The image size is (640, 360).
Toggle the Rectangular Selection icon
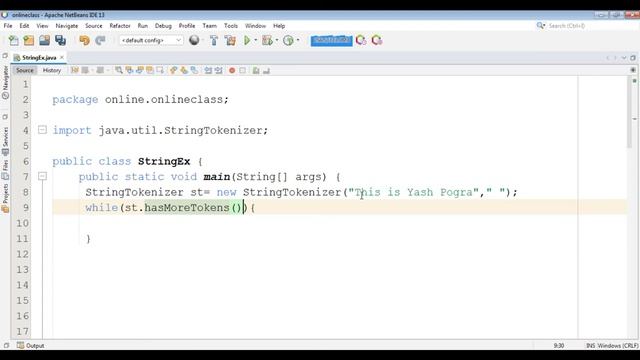pos(160,70)
